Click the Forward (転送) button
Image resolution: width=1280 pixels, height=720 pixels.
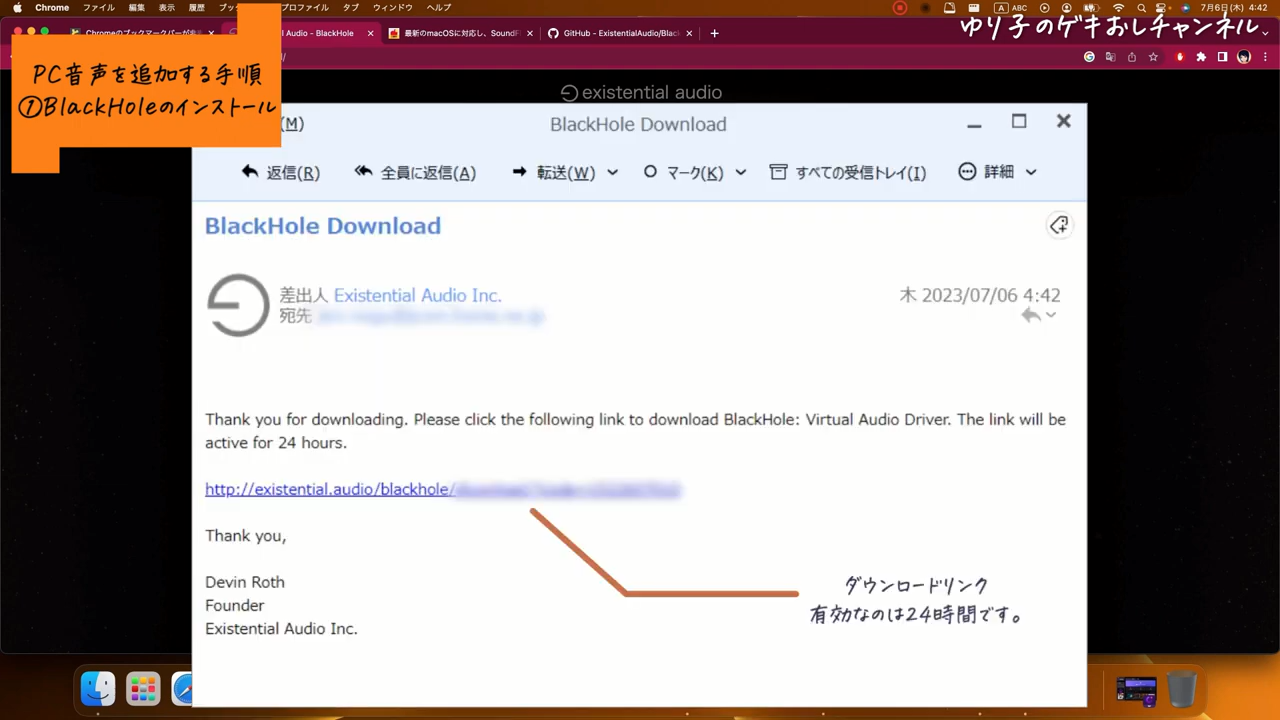[553, 172]
